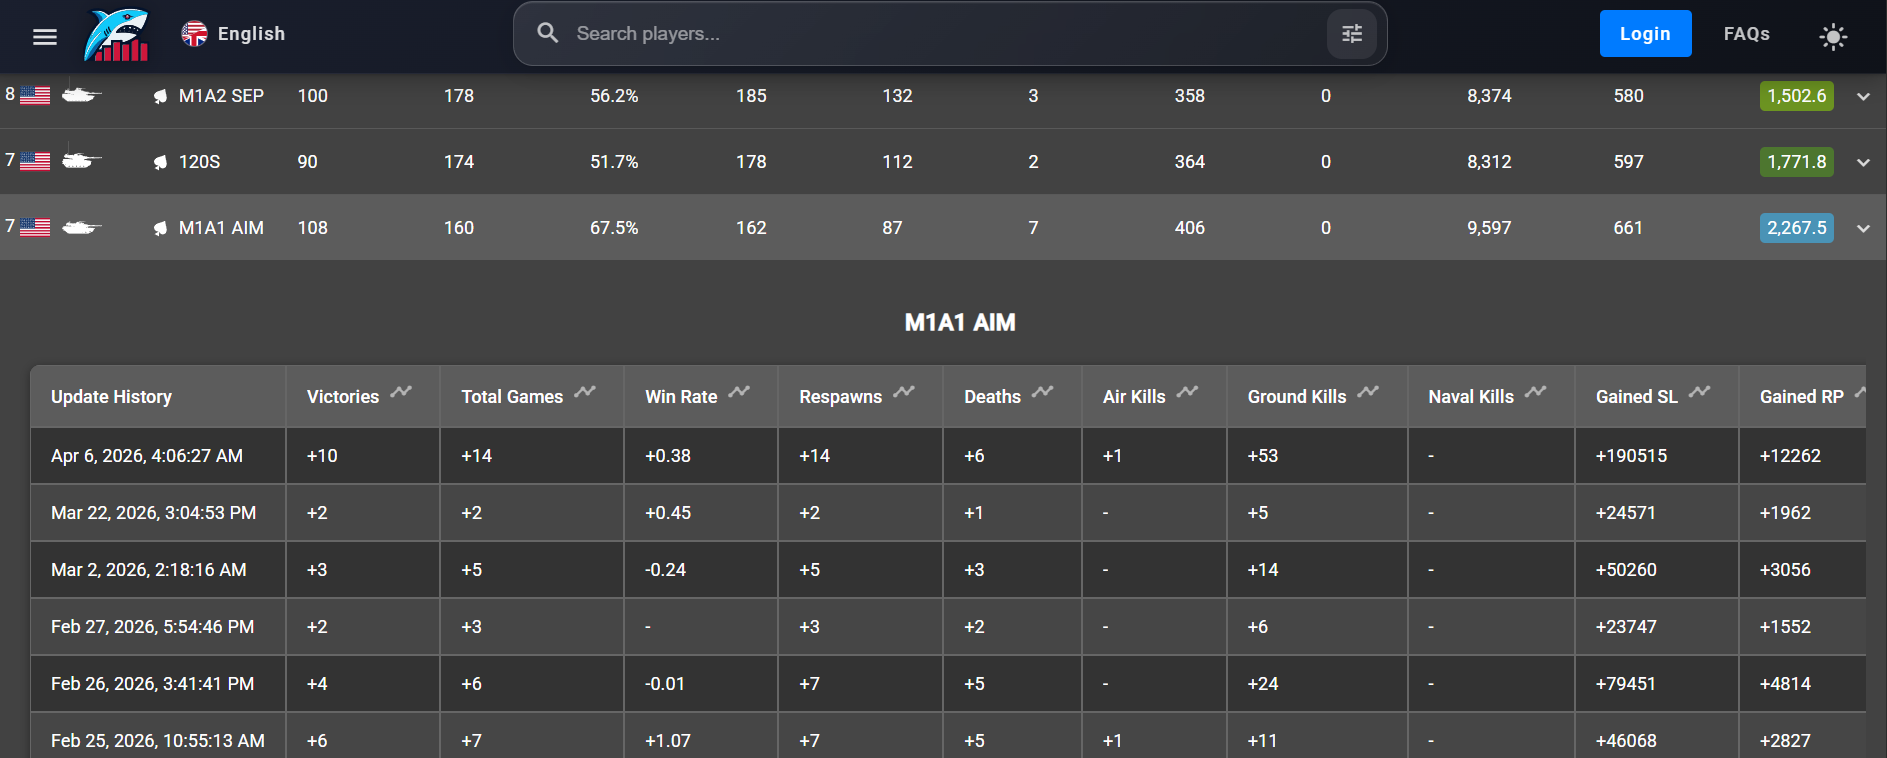This screenshot has height=758, width=1887.
Task: Click the USA flag in M1A2 SEP row
Action: (35, 95)
